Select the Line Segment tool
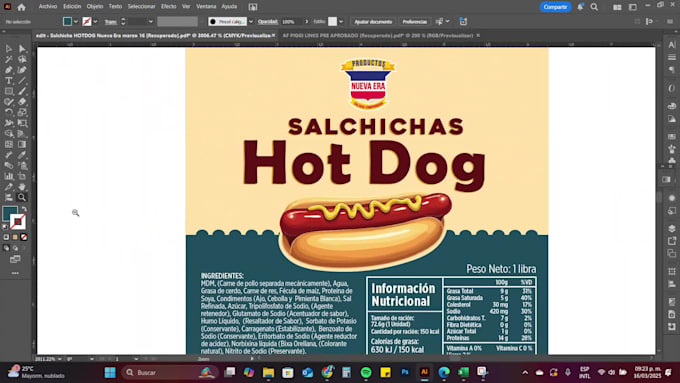Viewport: 680px width, 383px height. 22,80
